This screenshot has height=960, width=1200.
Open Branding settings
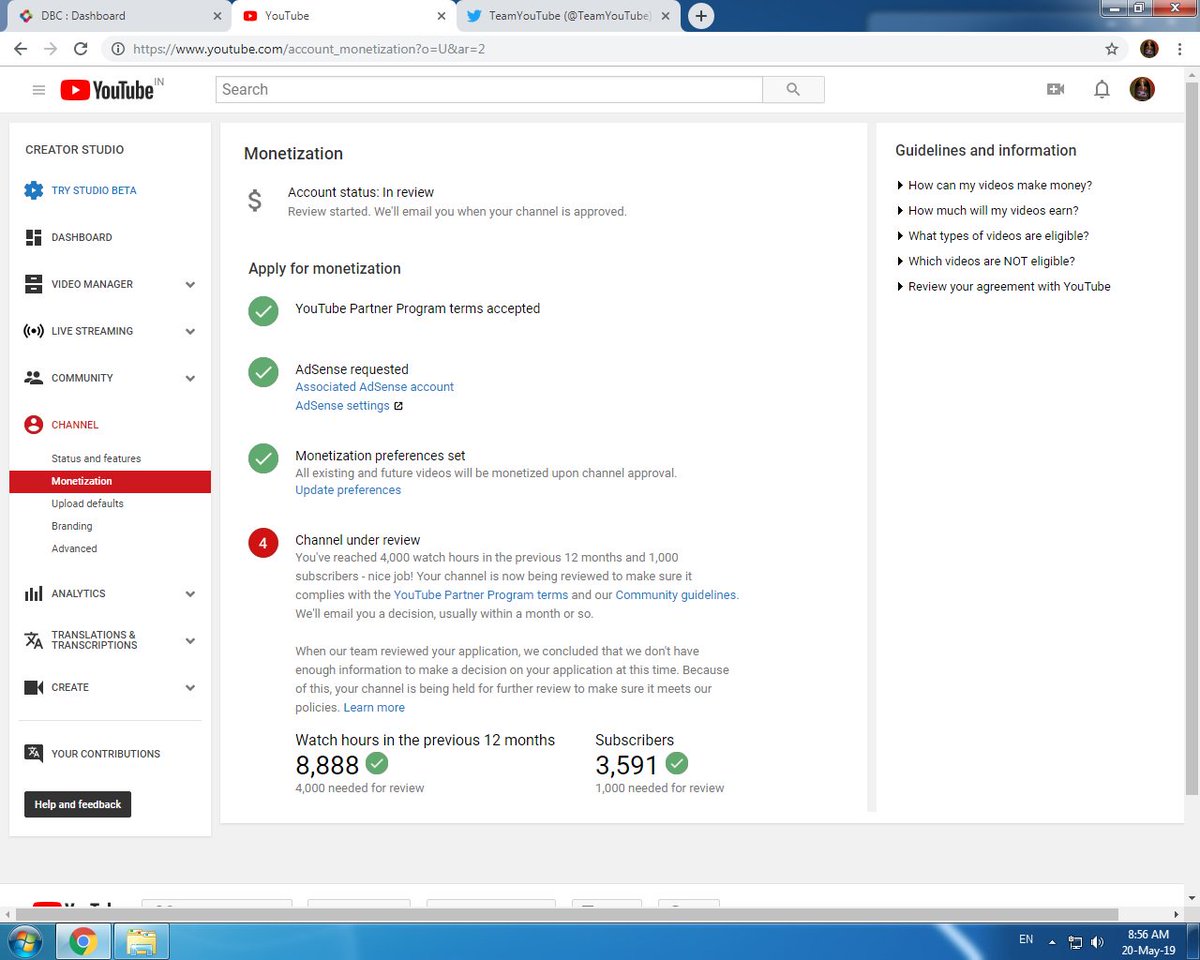click(72, 526)
